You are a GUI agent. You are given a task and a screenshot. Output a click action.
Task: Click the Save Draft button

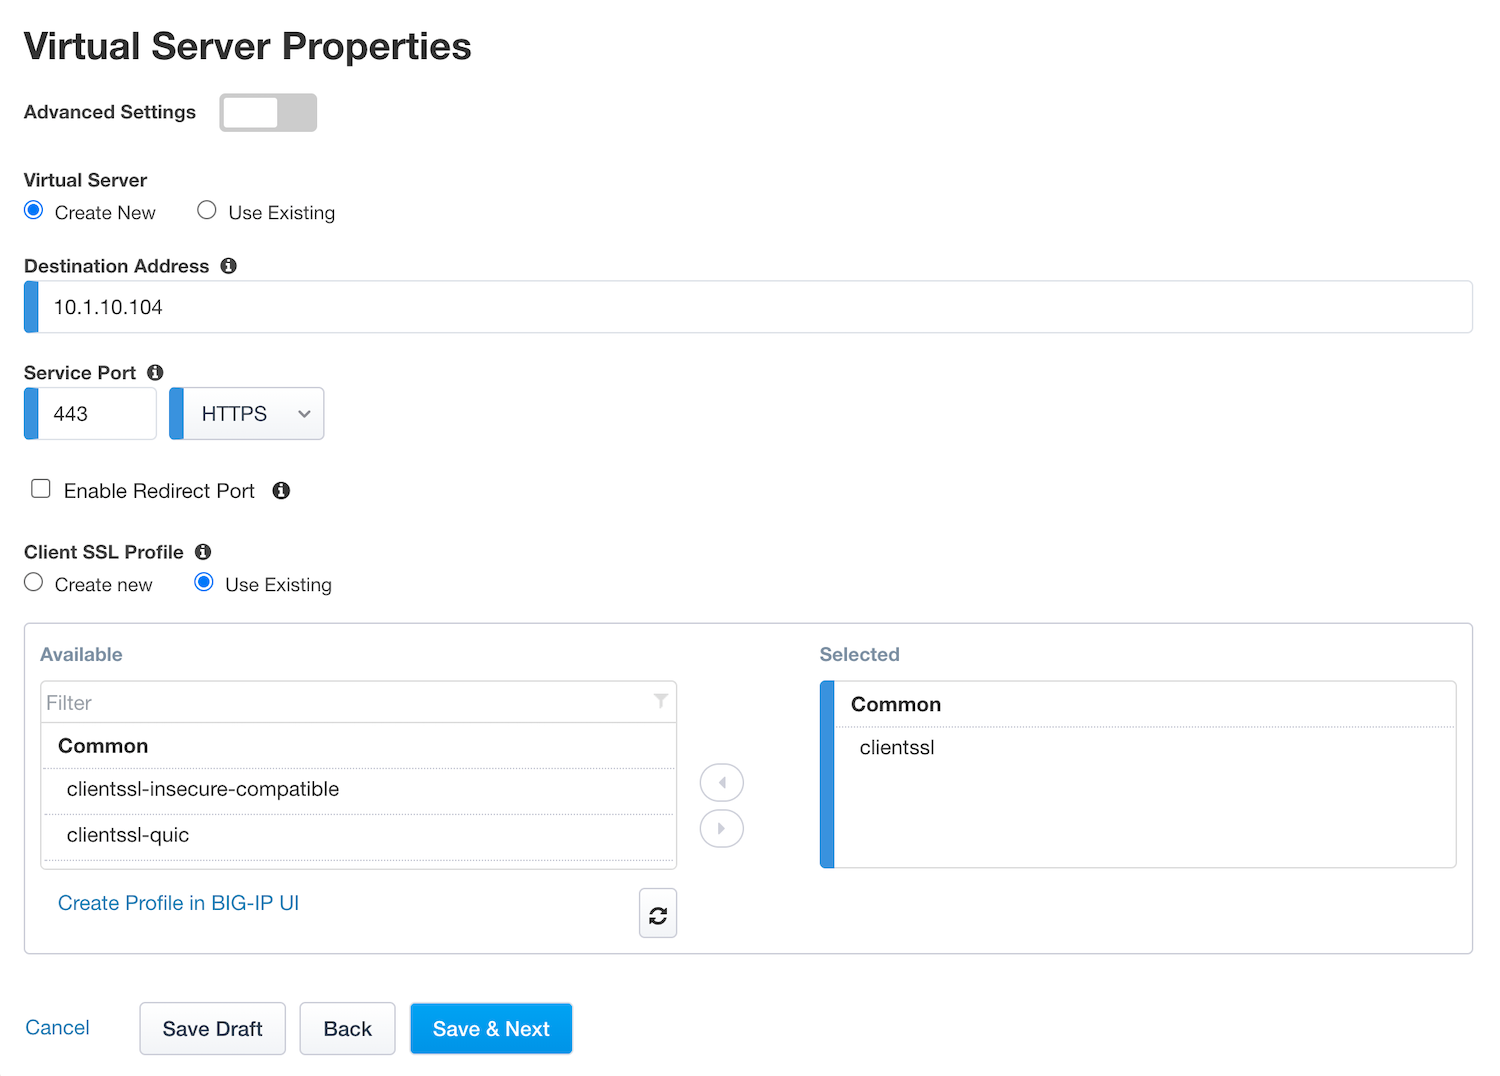click(x=212, y=1029)
